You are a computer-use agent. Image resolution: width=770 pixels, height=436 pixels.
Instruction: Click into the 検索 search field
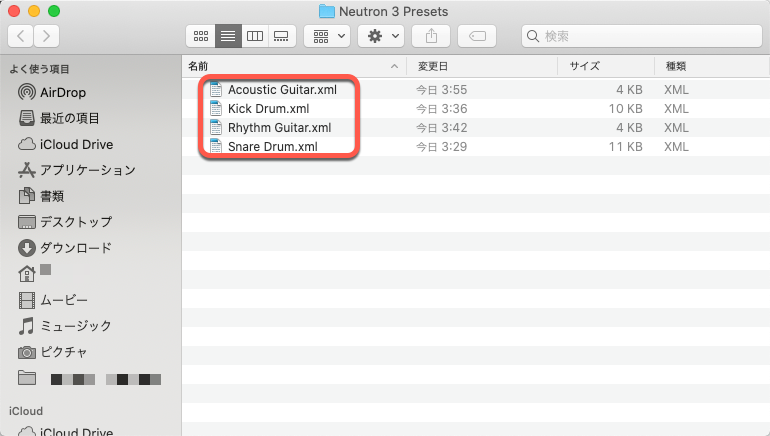click(642, 36)
